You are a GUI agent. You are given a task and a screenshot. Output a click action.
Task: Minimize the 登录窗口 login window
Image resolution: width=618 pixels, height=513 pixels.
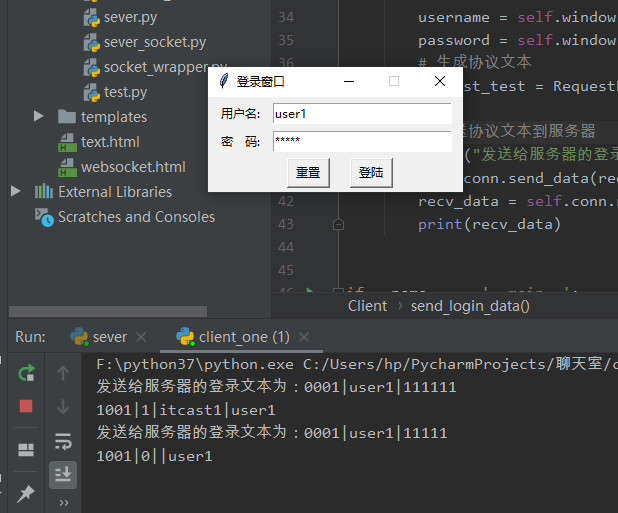coord(349,82)
